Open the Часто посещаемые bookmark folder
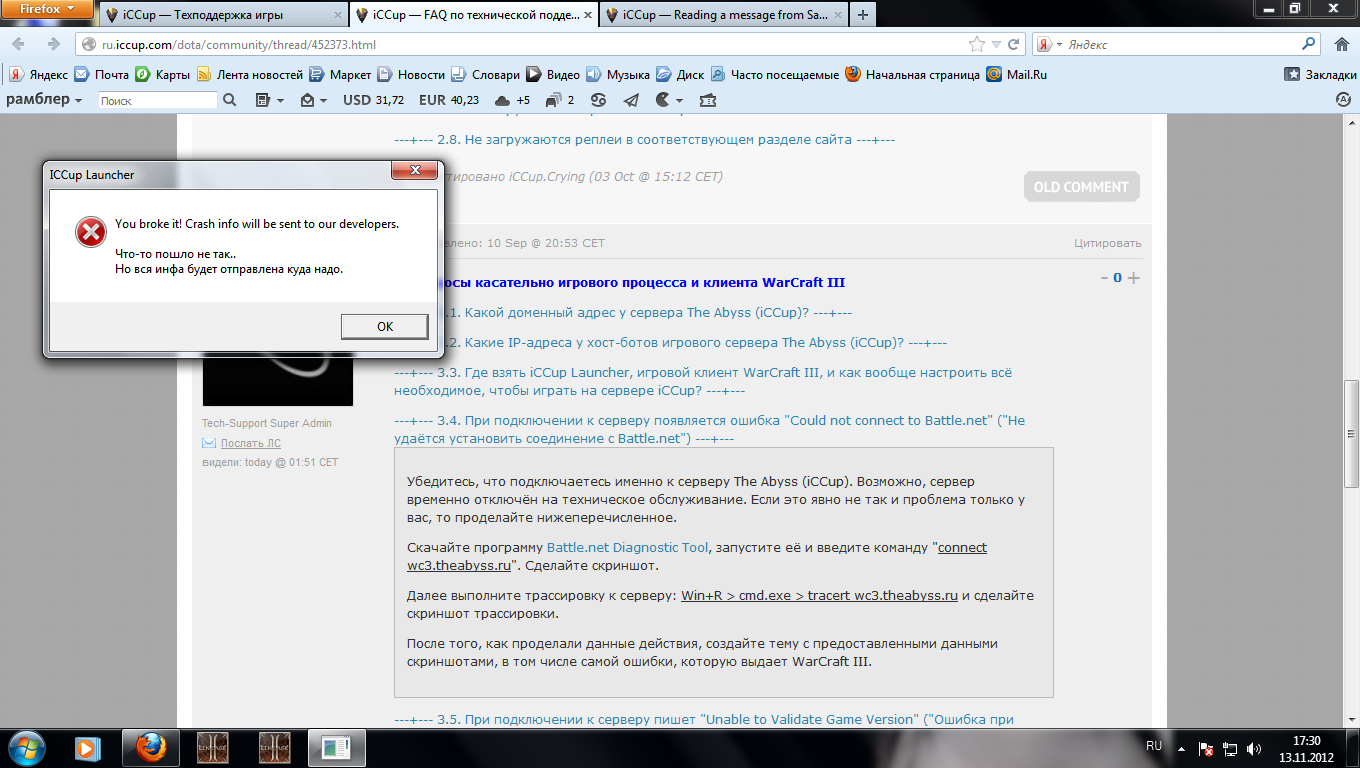This screenshot has height=768, width=1360. tap(775, 74)
